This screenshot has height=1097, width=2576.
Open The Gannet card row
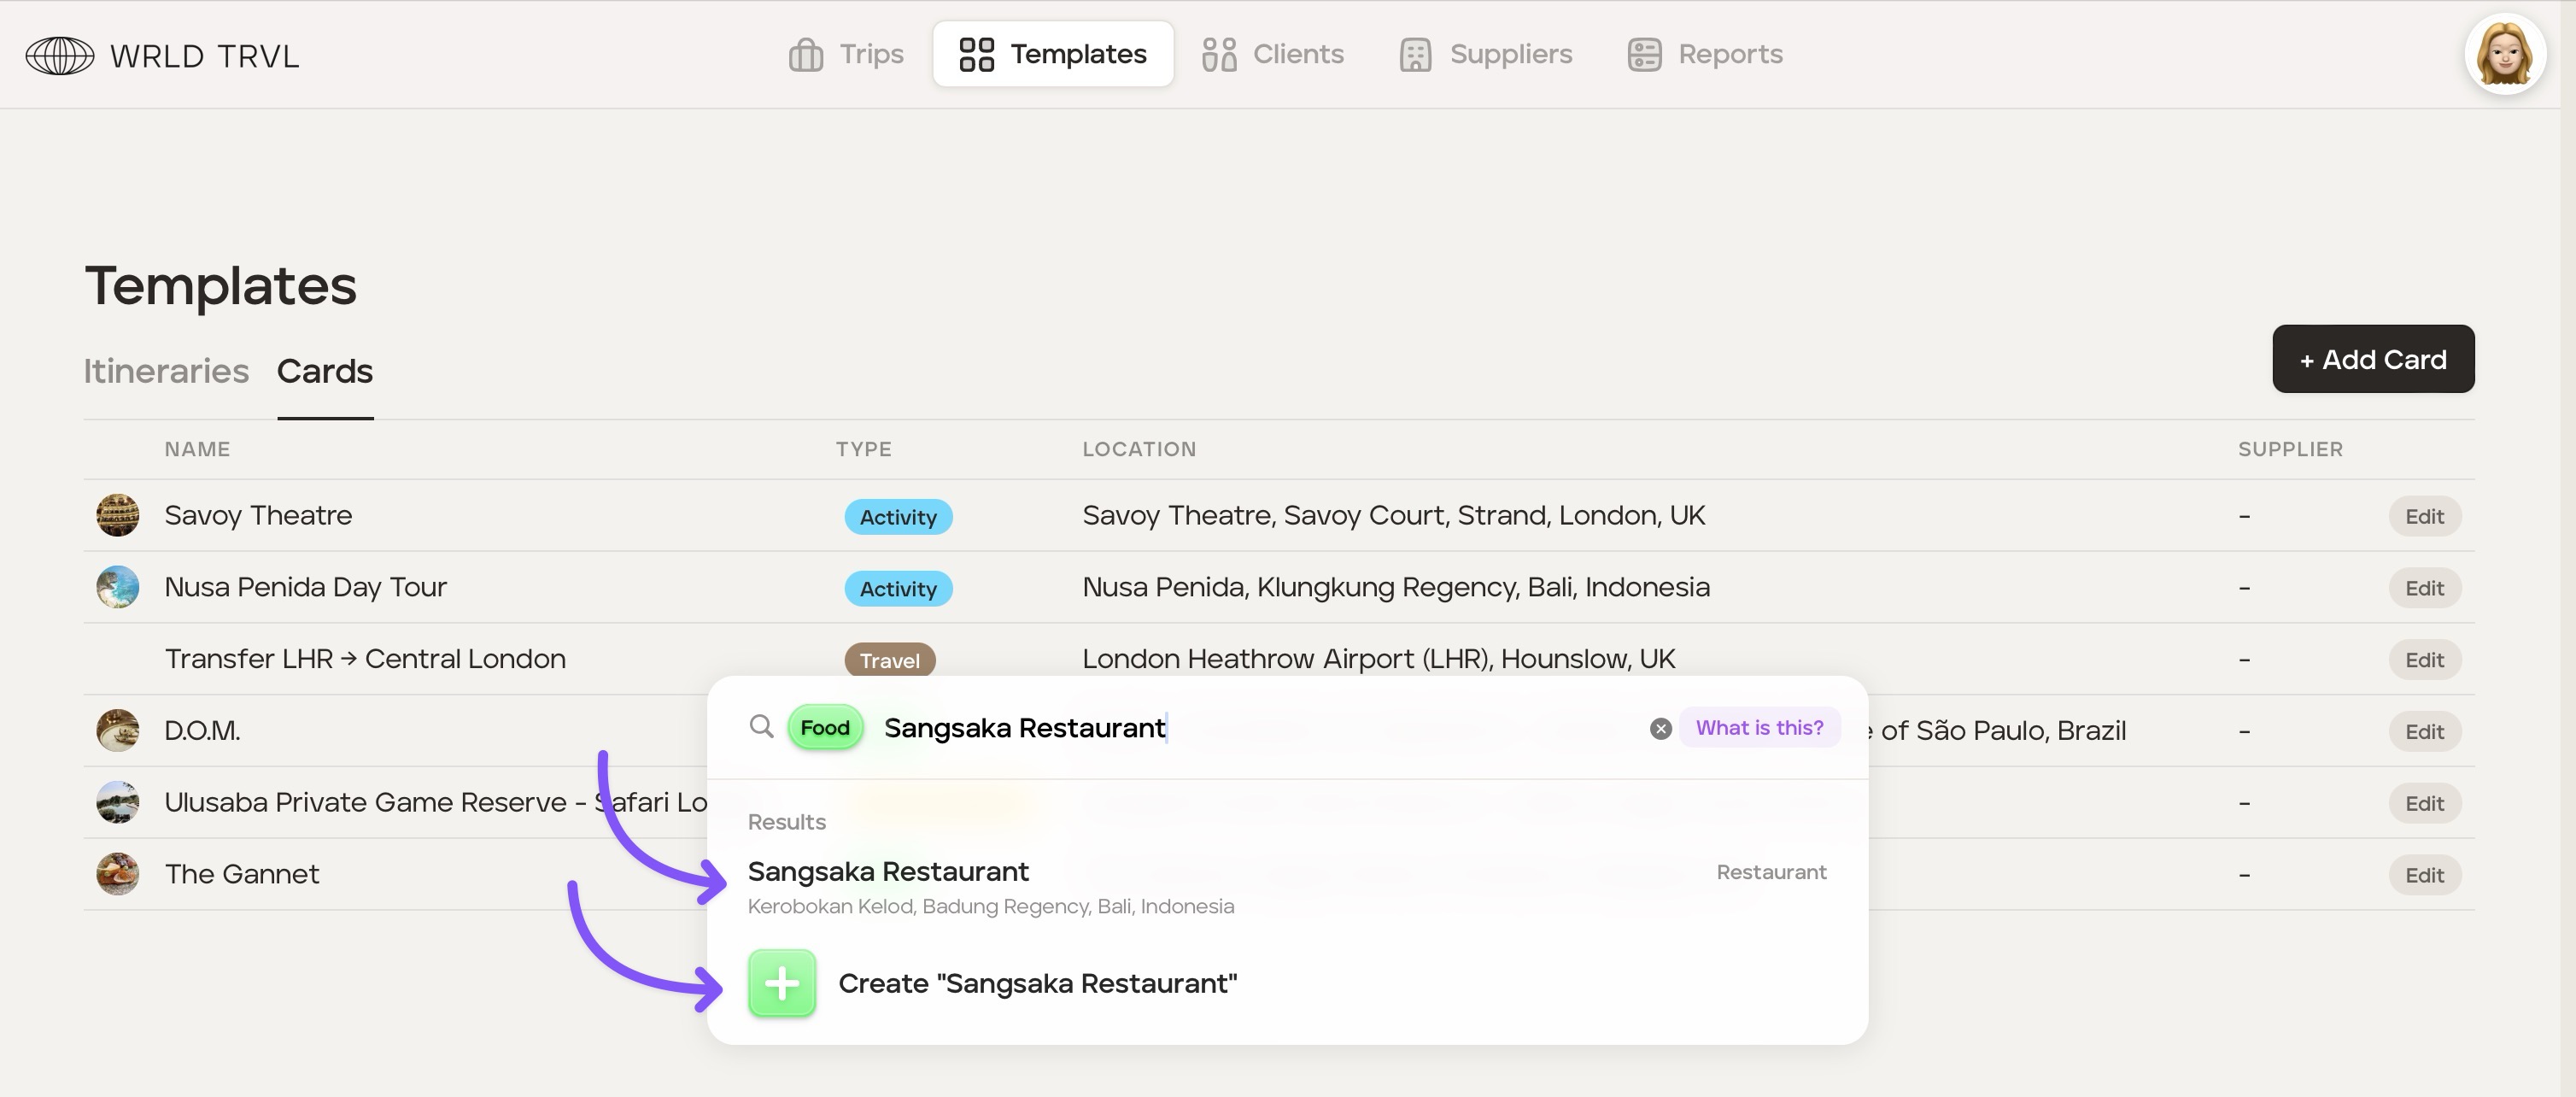[242, 874]
